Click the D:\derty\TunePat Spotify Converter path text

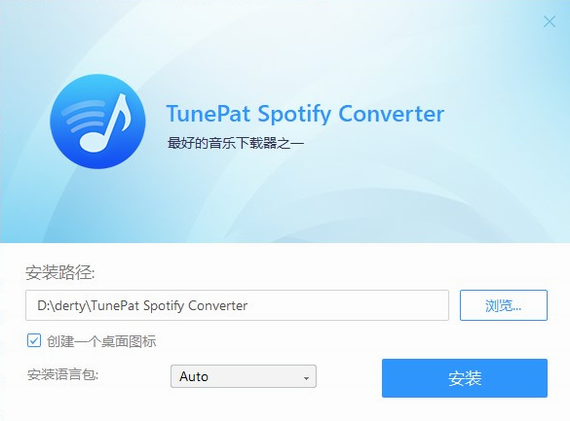pos(142,305)
